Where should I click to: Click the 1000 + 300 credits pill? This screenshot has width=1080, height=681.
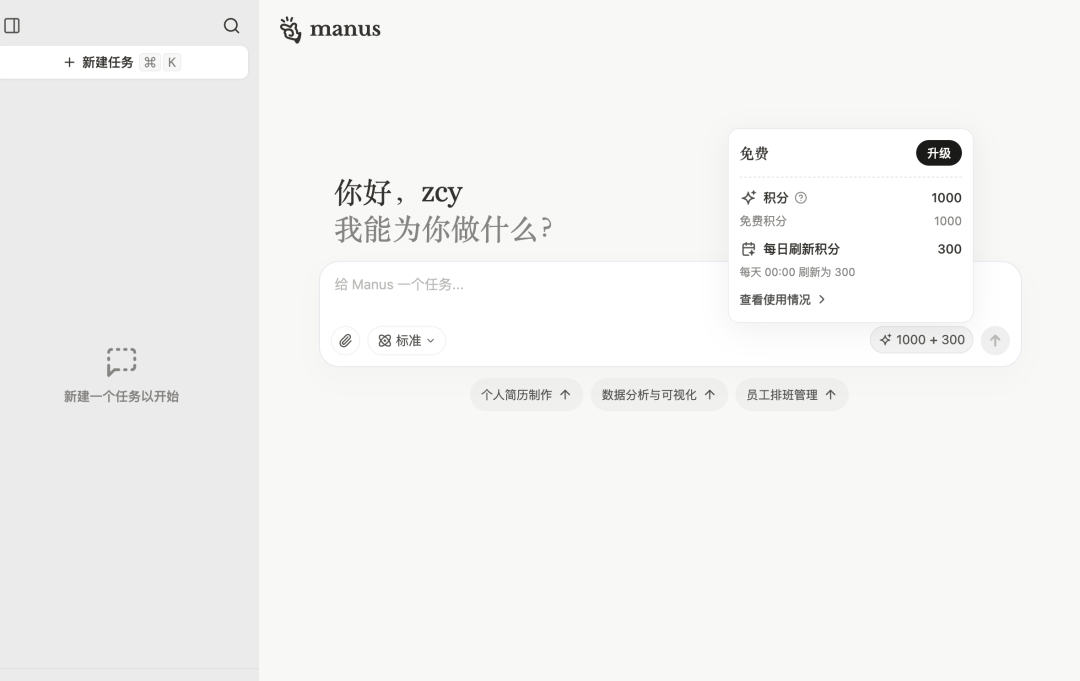click(x=922, y=339)
